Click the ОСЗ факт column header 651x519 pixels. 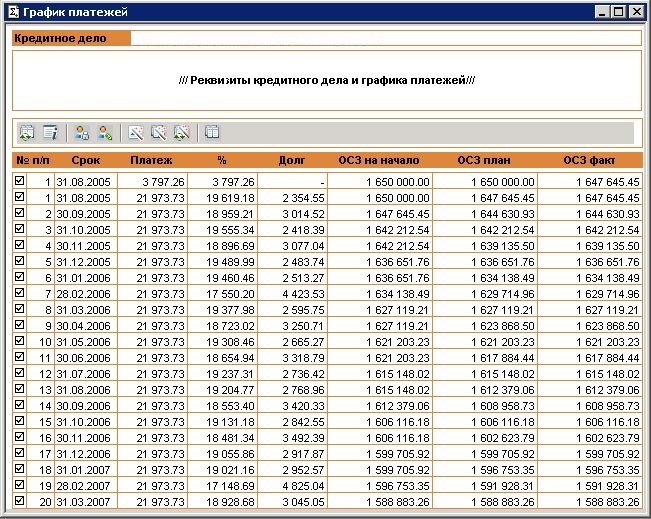(x=588, y=160)
